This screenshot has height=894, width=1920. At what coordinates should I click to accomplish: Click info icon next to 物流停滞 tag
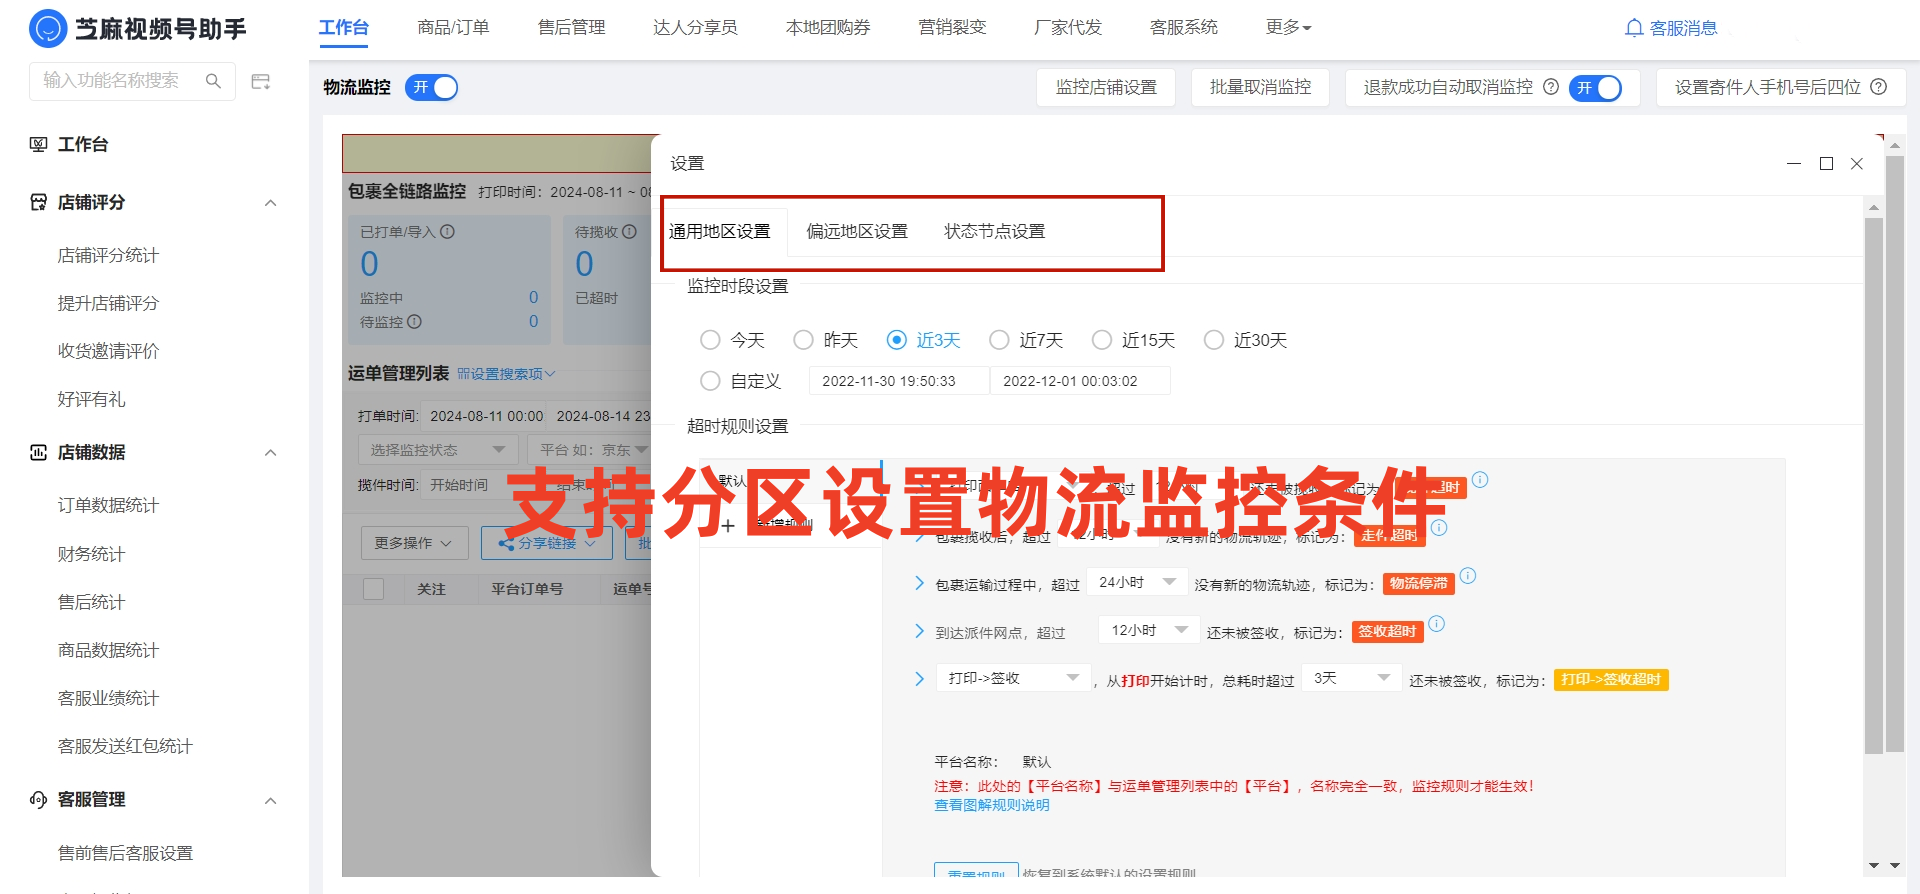coord(1468,576)
